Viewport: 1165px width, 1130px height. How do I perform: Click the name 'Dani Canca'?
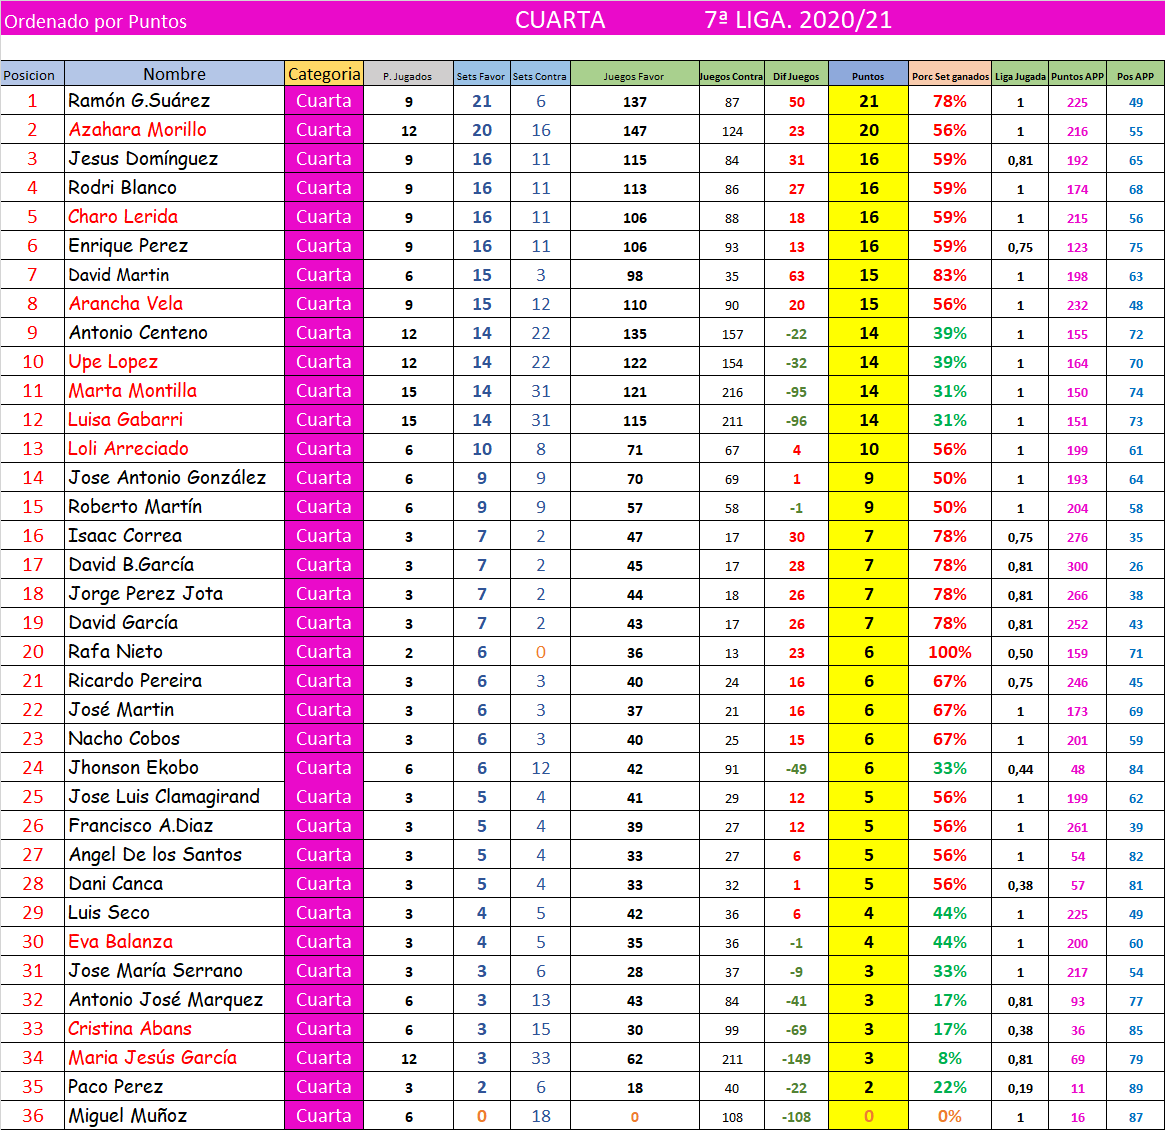pos(115,883)
